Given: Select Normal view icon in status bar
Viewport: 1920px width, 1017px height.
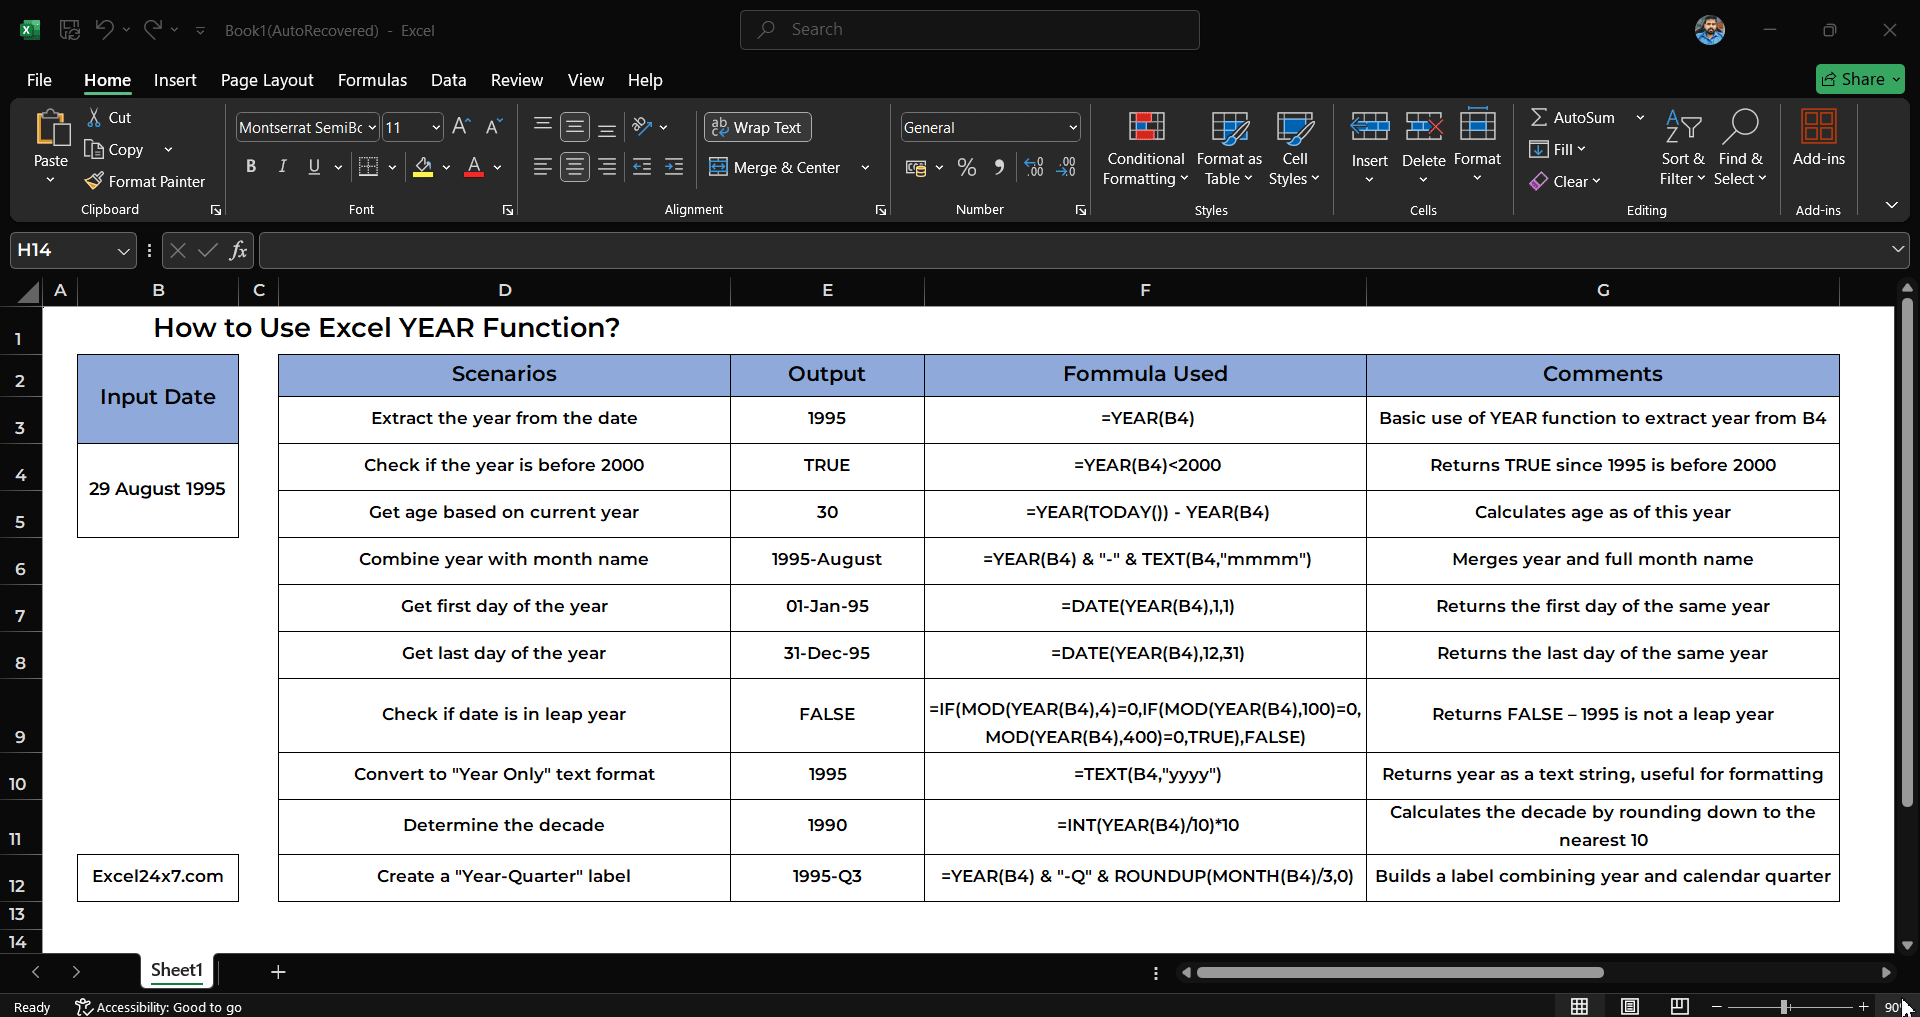Looking at the screenshot, I should [1580, 1006].
